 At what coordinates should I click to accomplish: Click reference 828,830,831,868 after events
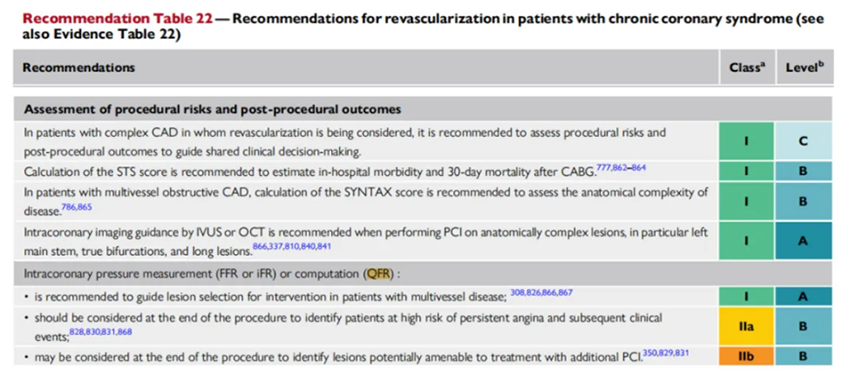pyautogui.click(x=100, y=331)
